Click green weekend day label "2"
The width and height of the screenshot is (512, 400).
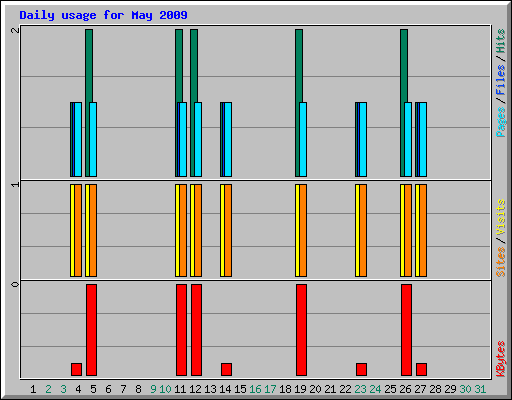tap(48, 389)
